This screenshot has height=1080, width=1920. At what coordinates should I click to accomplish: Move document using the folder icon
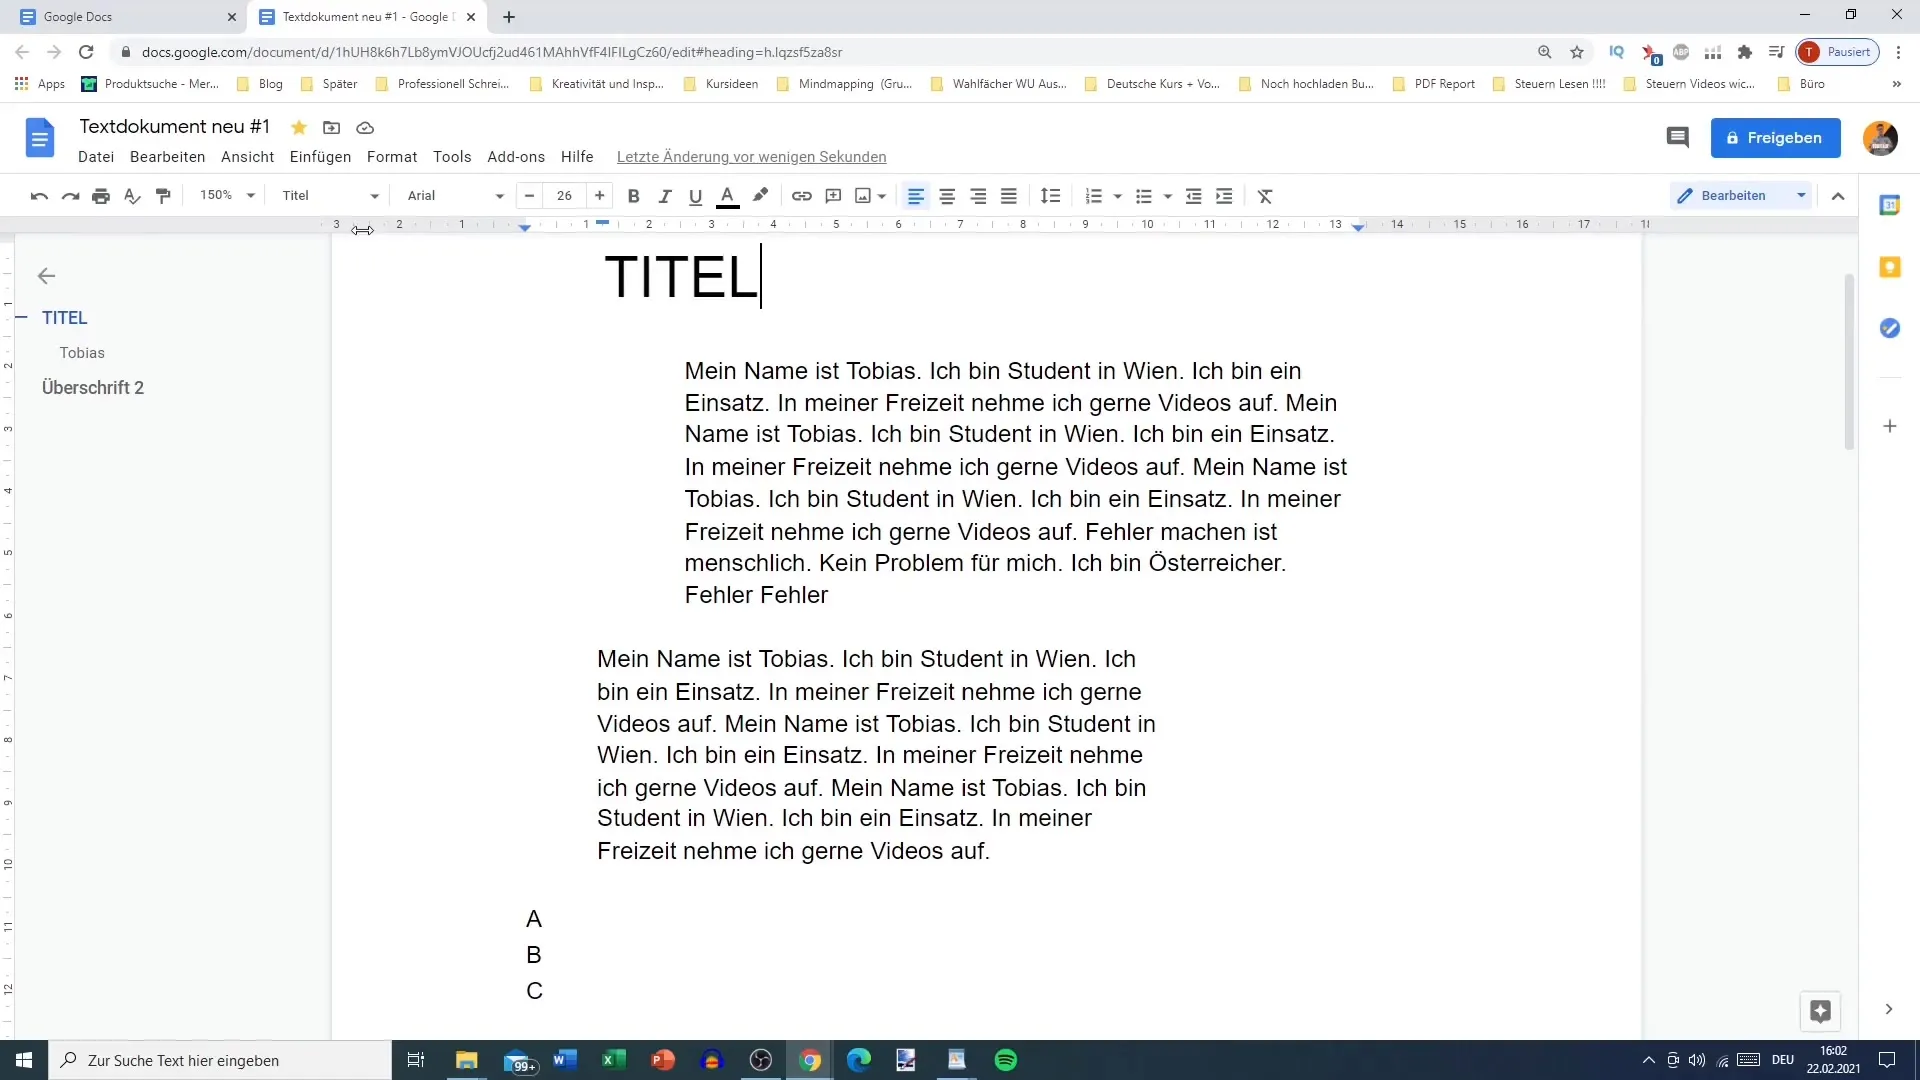[x=331, y=127]
